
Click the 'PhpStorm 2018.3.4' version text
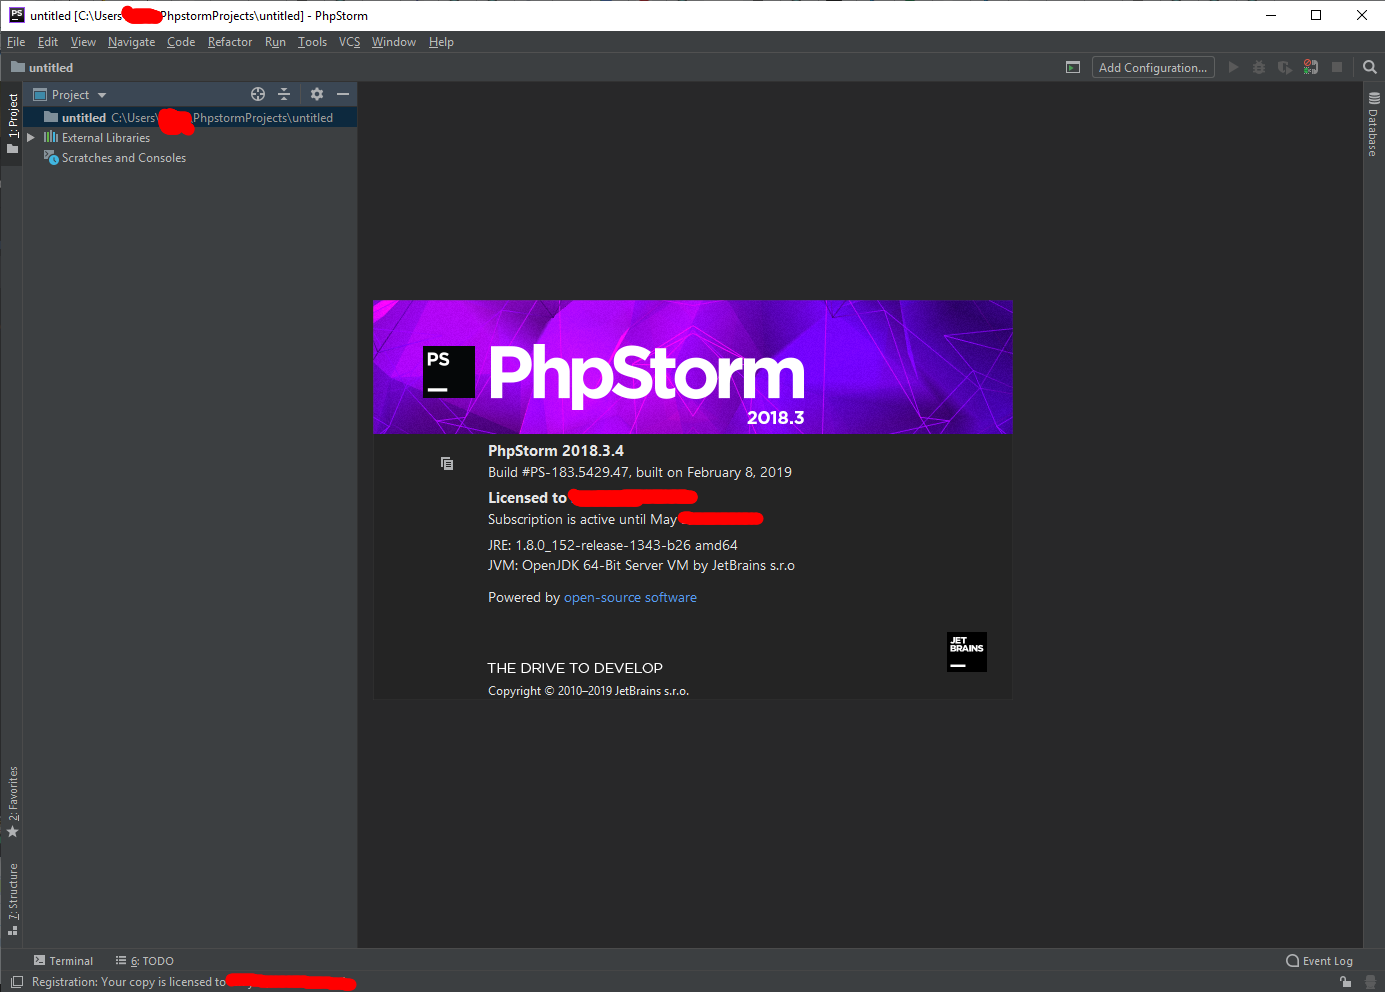[x=556, y=451]
